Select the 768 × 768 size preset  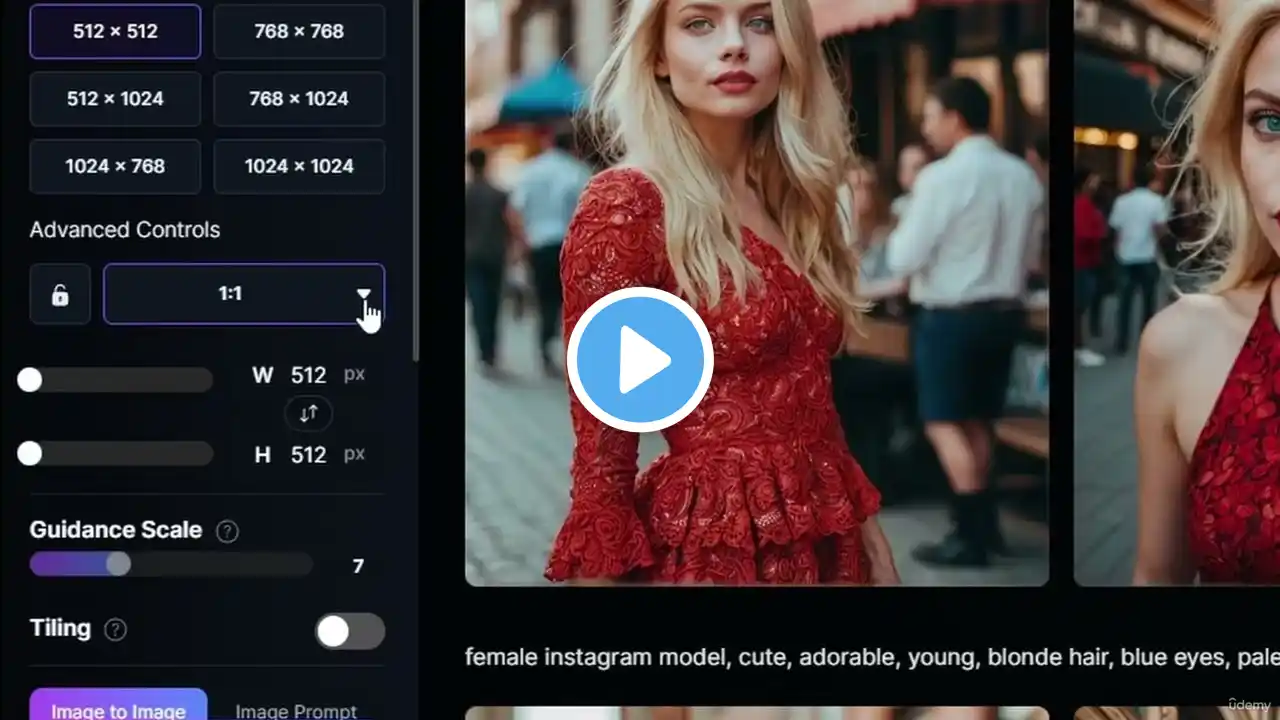299,31
